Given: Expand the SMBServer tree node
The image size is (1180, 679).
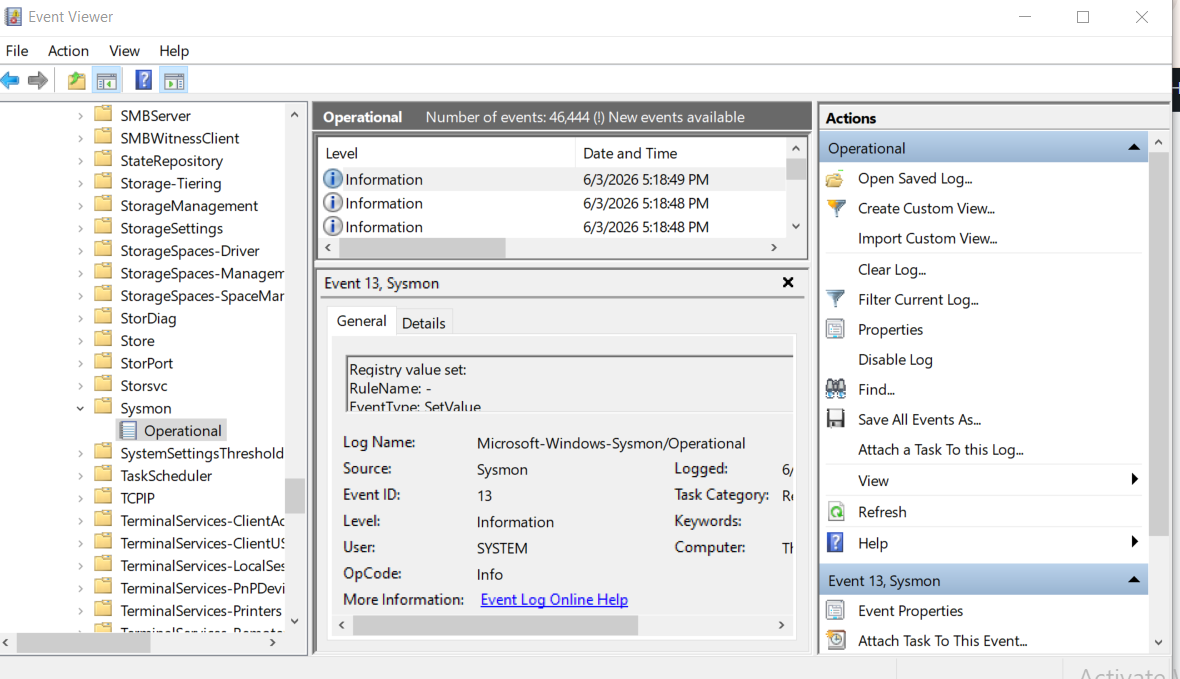Looking at the screenshot, I should pos(80,116).
